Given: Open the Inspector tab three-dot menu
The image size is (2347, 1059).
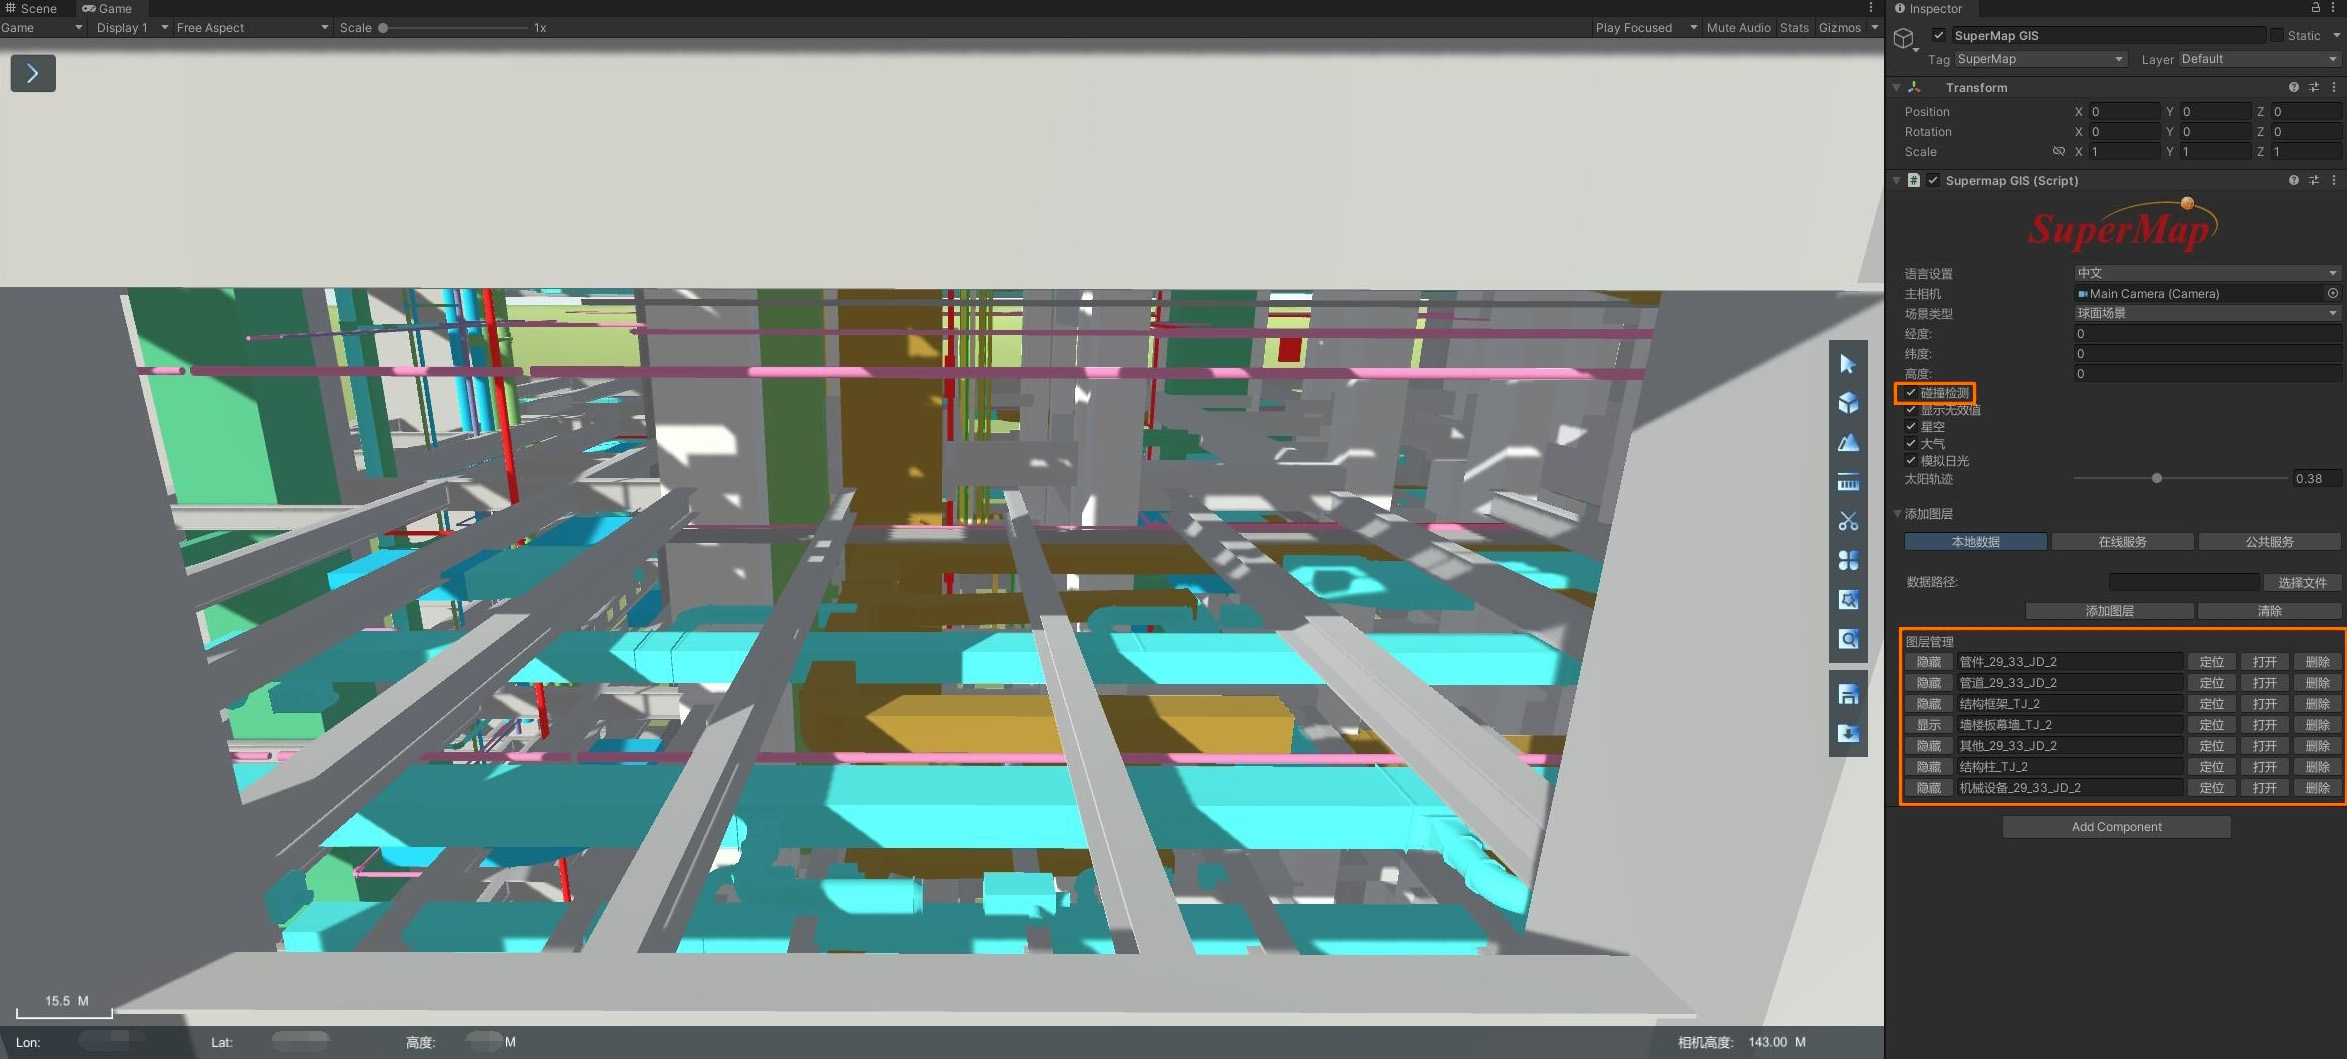Looking at the screenshot, I should tap(2334, 8).
